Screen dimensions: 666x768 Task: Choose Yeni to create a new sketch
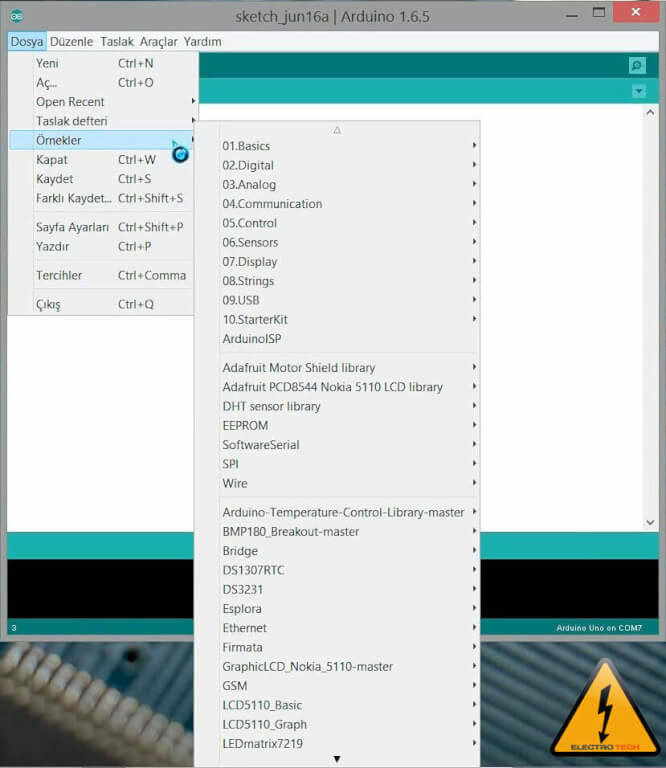click(101, 63)
